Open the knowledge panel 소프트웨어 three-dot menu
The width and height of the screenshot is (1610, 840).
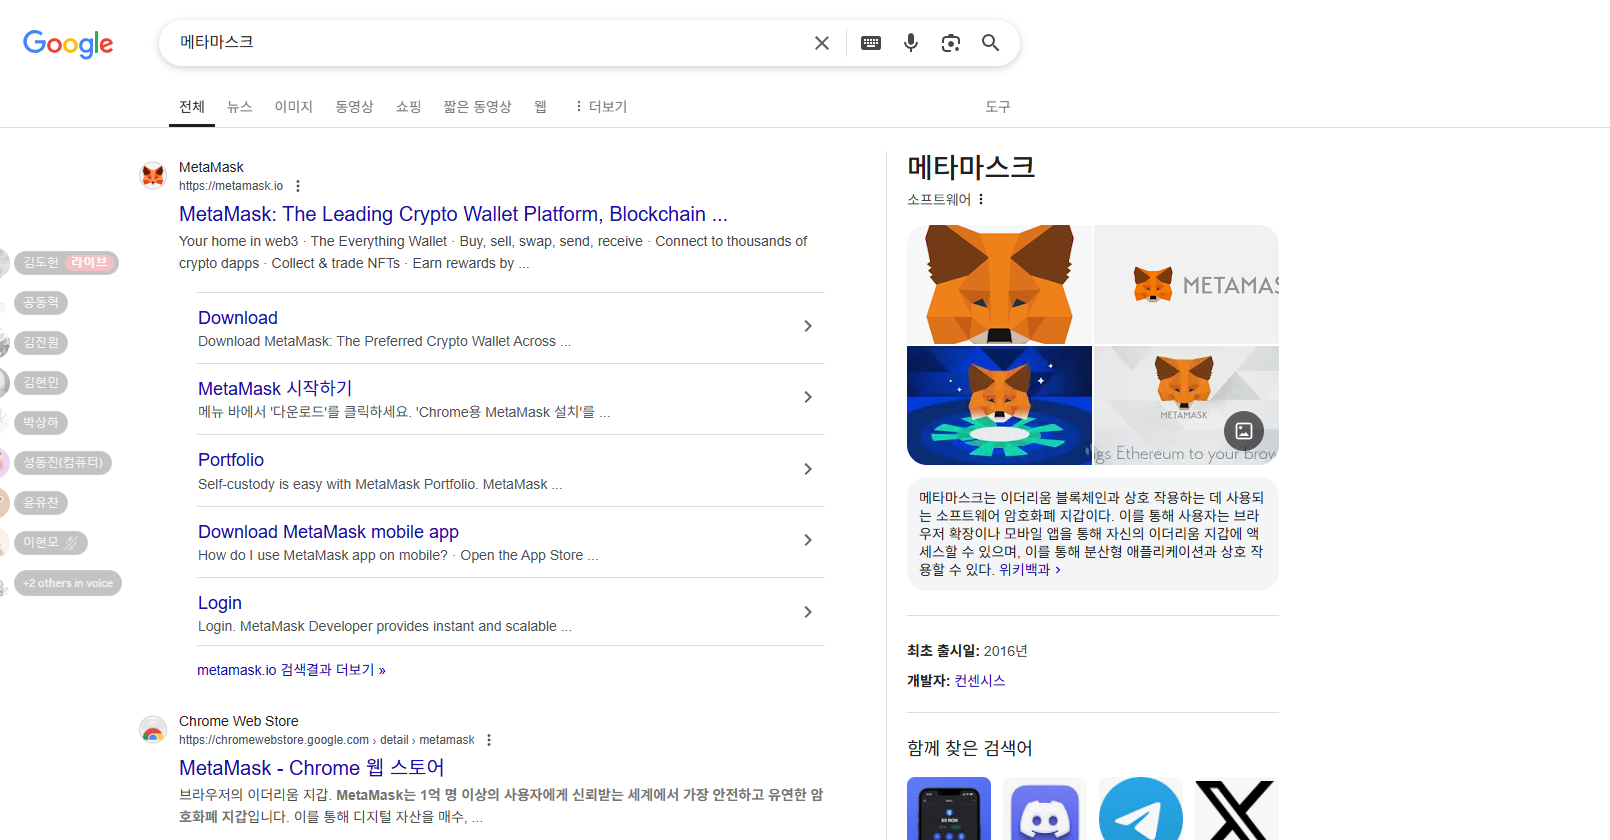tap(981, 199)
